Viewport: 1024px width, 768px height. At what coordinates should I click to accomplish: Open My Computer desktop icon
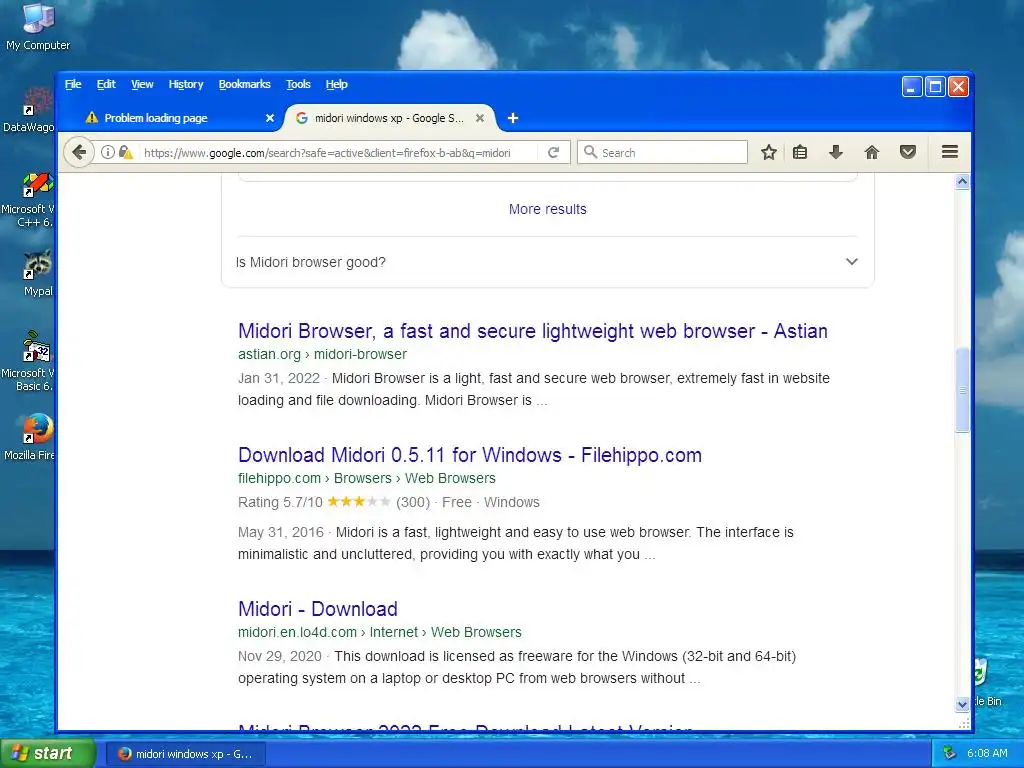[38, 27]
